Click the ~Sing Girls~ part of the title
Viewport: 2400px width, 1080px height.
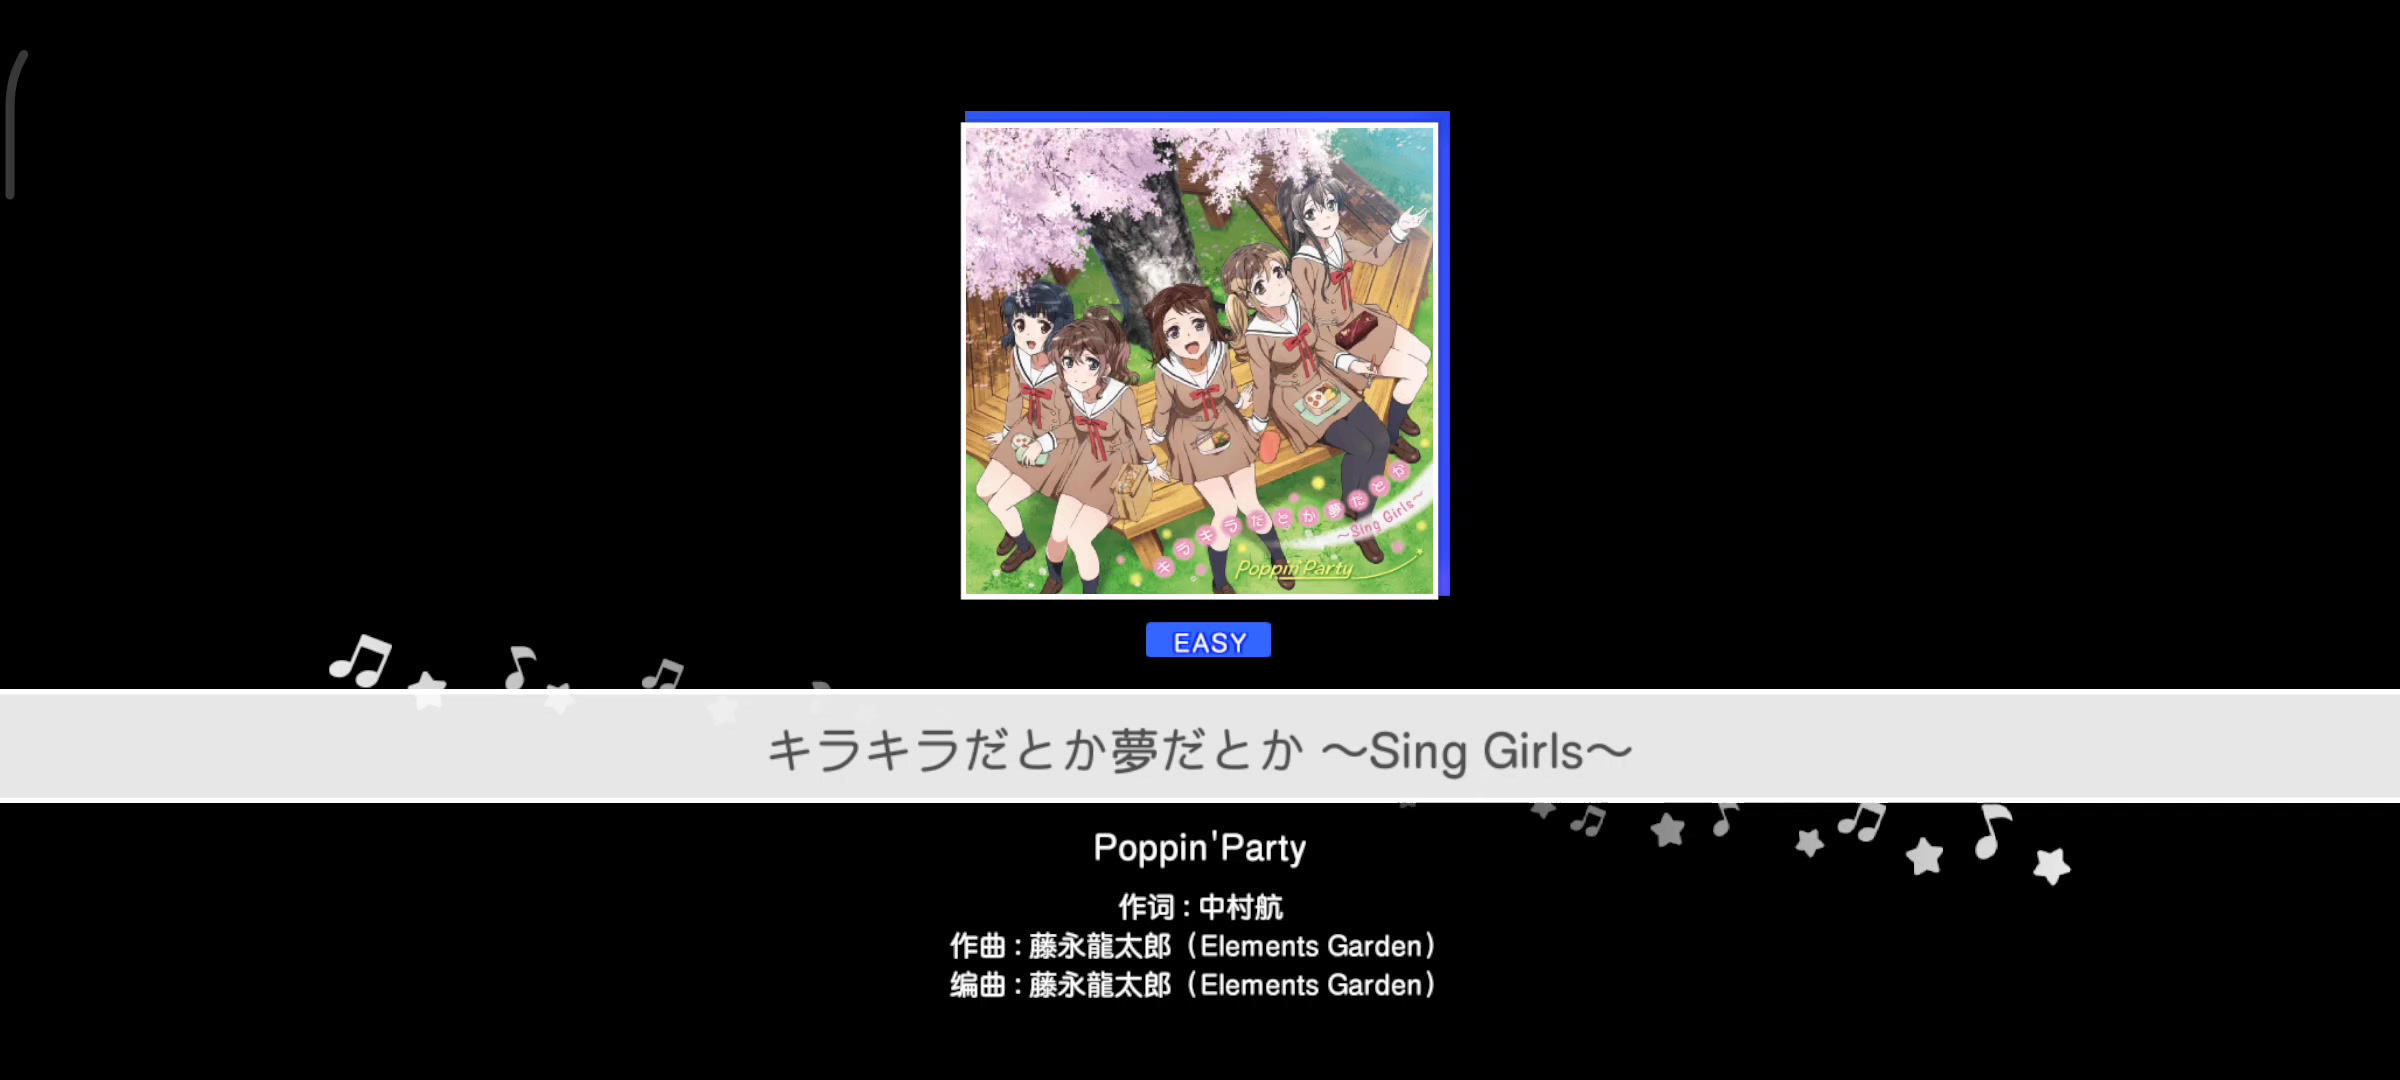click(x=1476, y=751)
